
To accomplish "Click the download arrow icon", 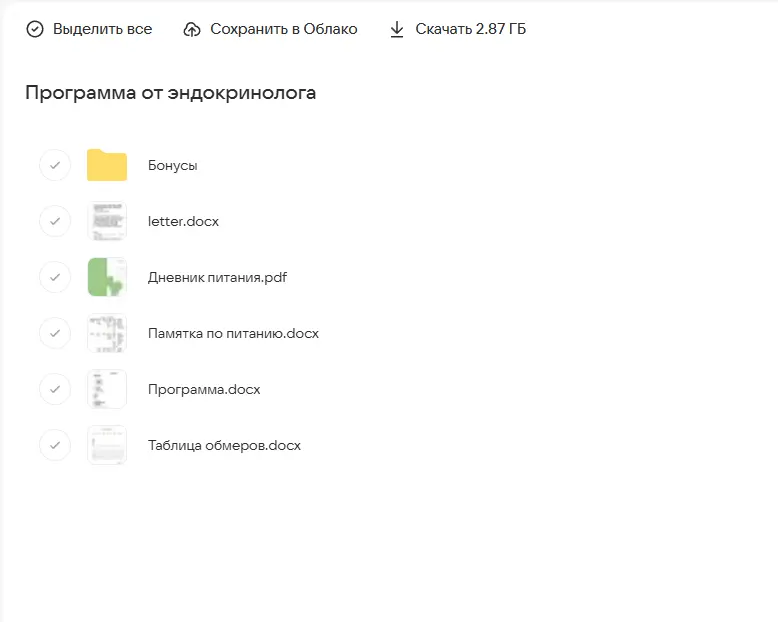I will click(x=397, y=29).
